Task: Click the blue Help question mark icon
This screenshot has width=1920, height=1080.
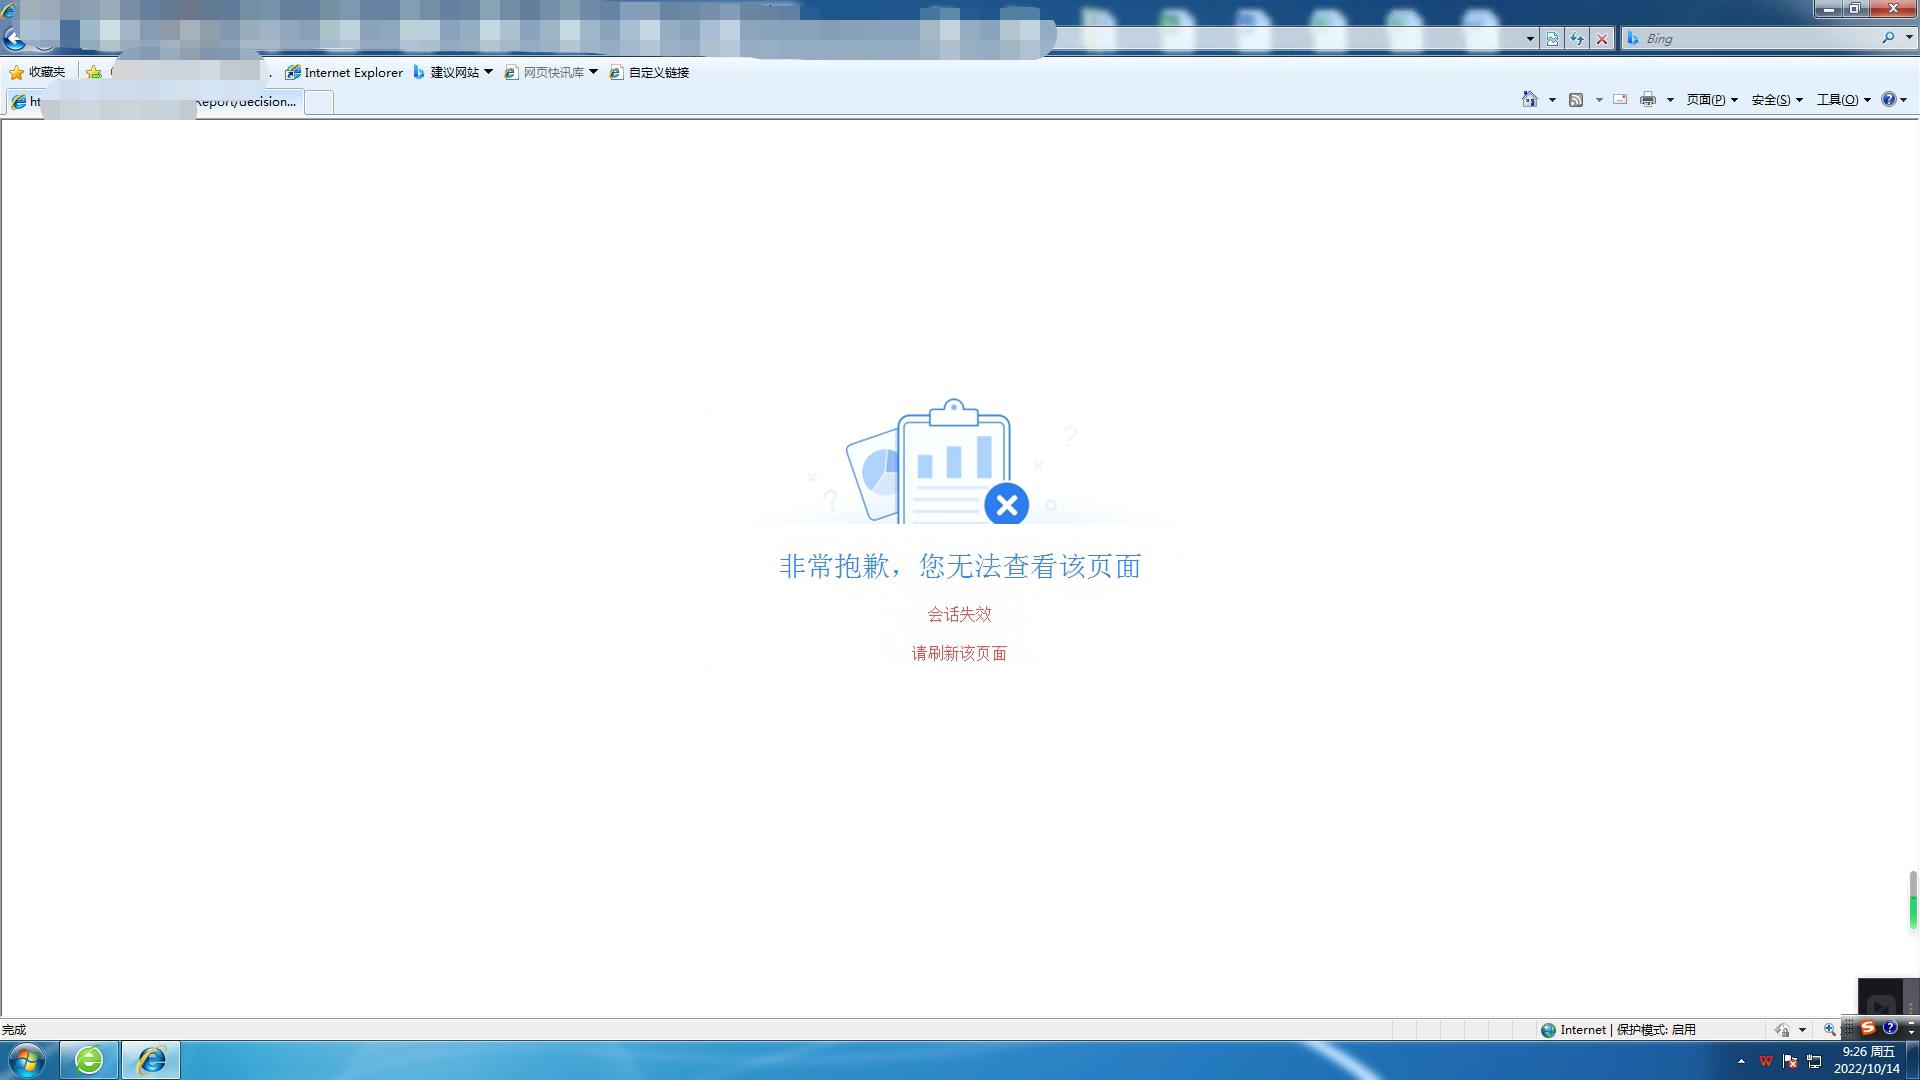Action: point(1888,99)
